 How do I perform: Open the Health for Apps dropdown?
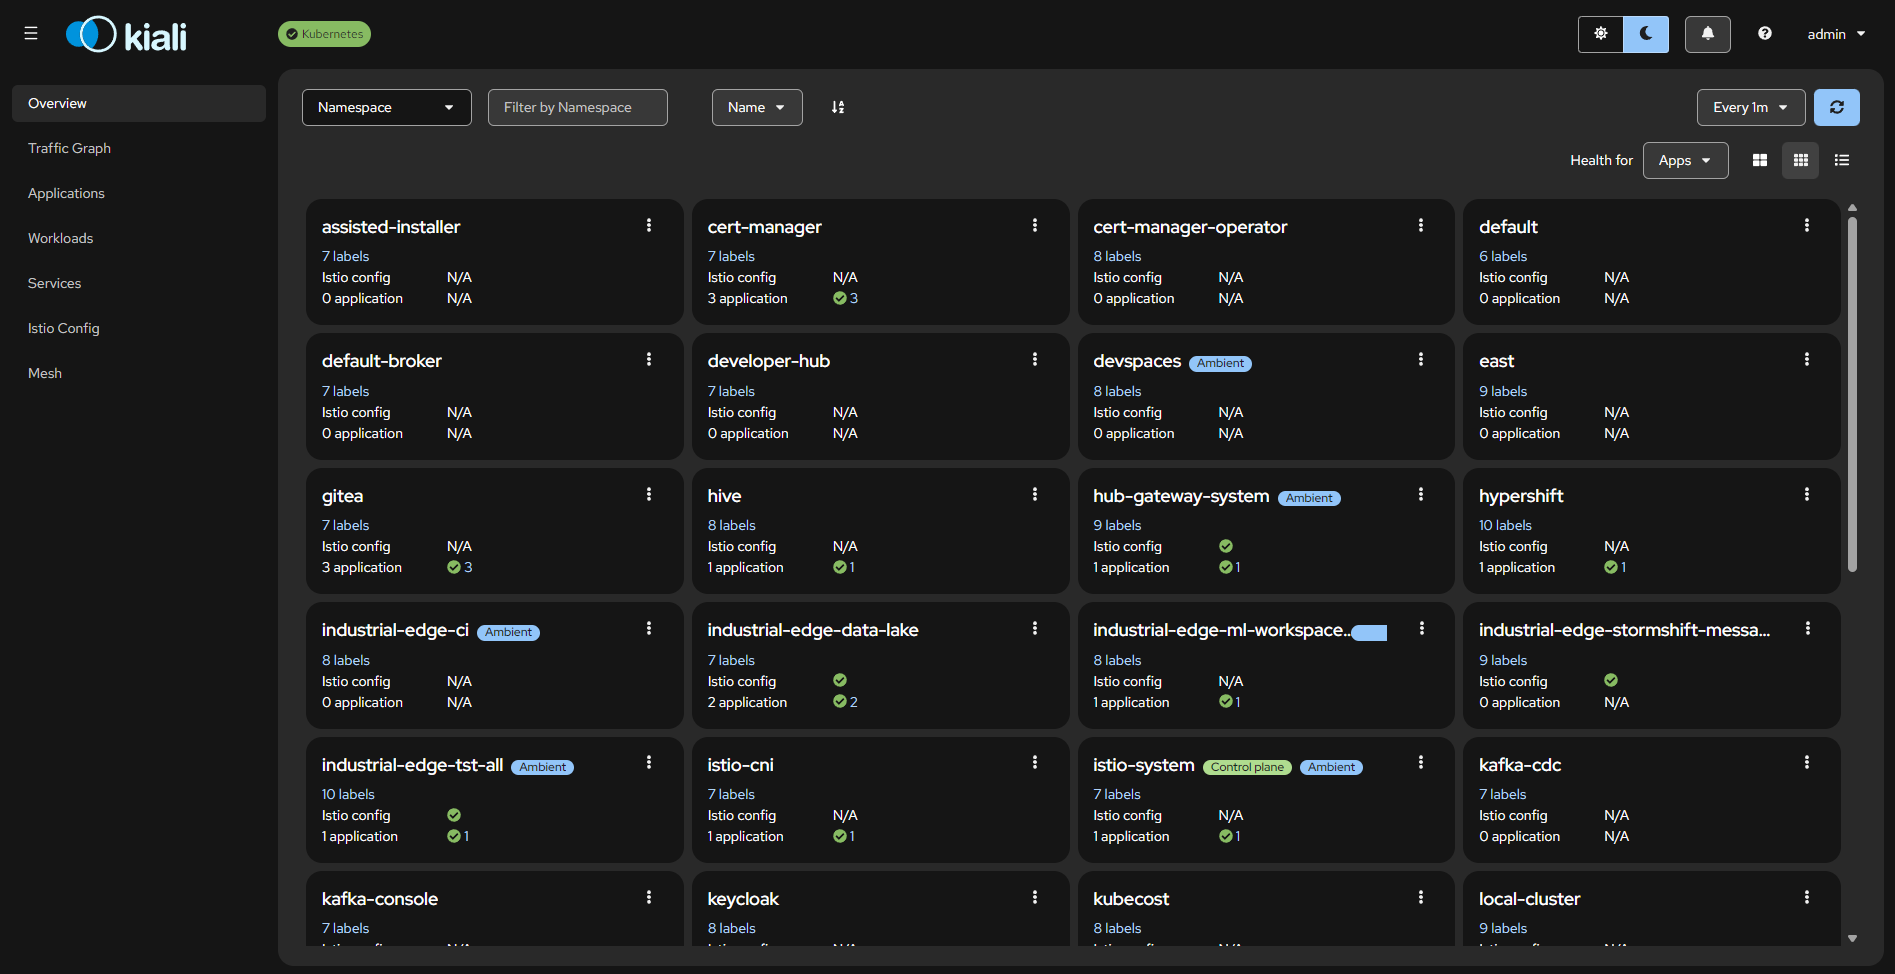tap(1686, 160)
